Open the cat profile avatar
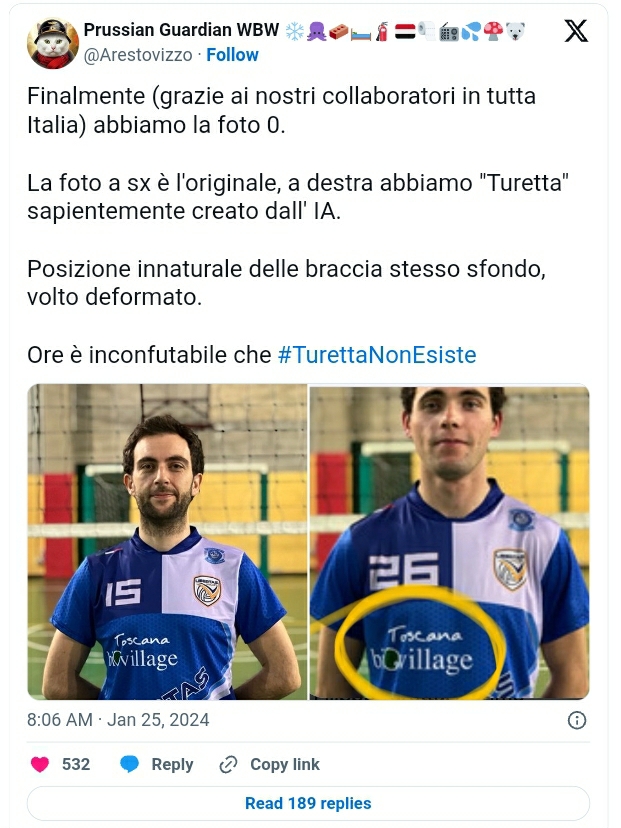Viewport: 621px width, 828px height. (53, 43)
